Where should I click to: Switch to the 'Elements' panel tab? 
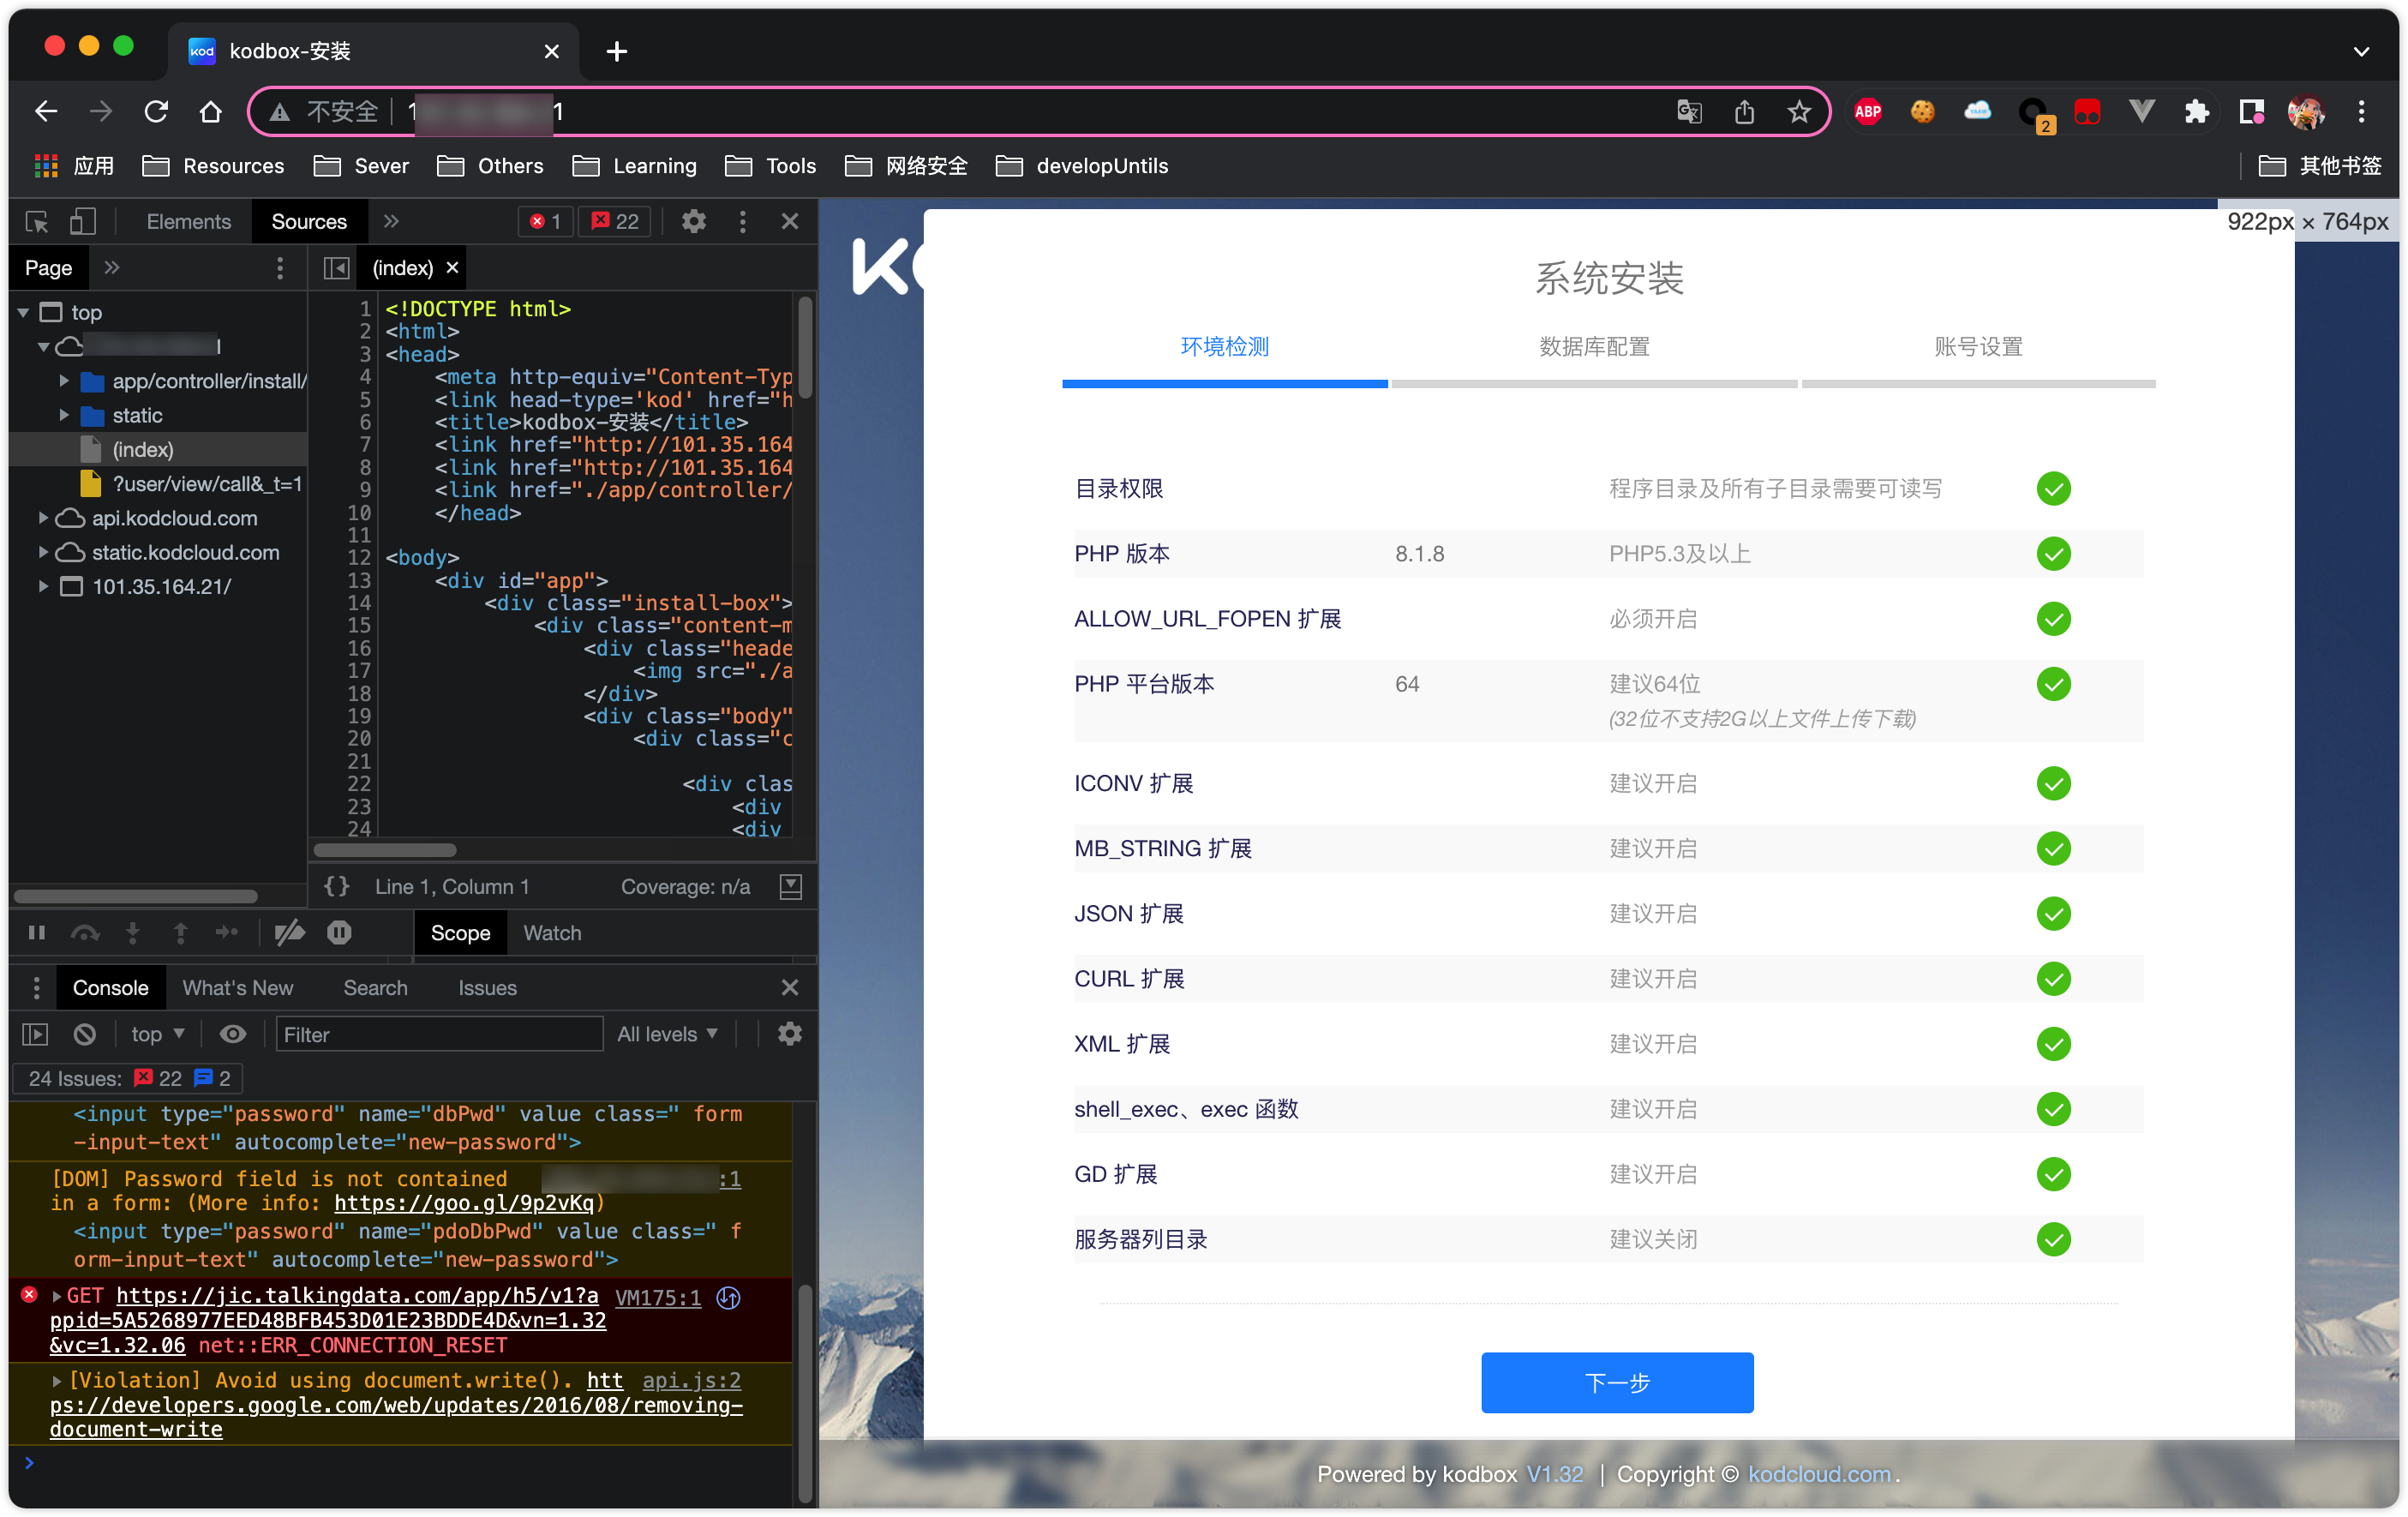(189, 220)
